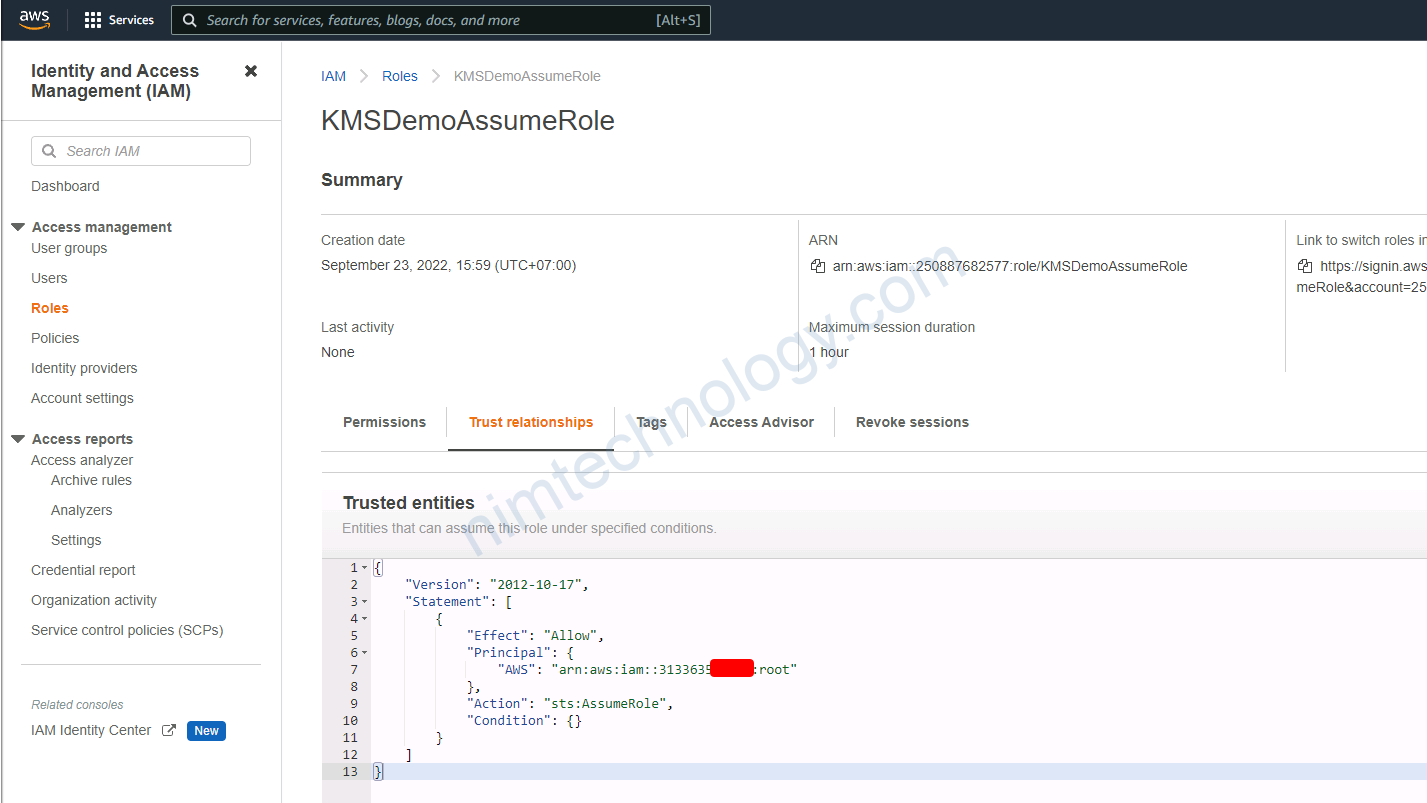Copy the role ARN with copy icon

point(818,266)
